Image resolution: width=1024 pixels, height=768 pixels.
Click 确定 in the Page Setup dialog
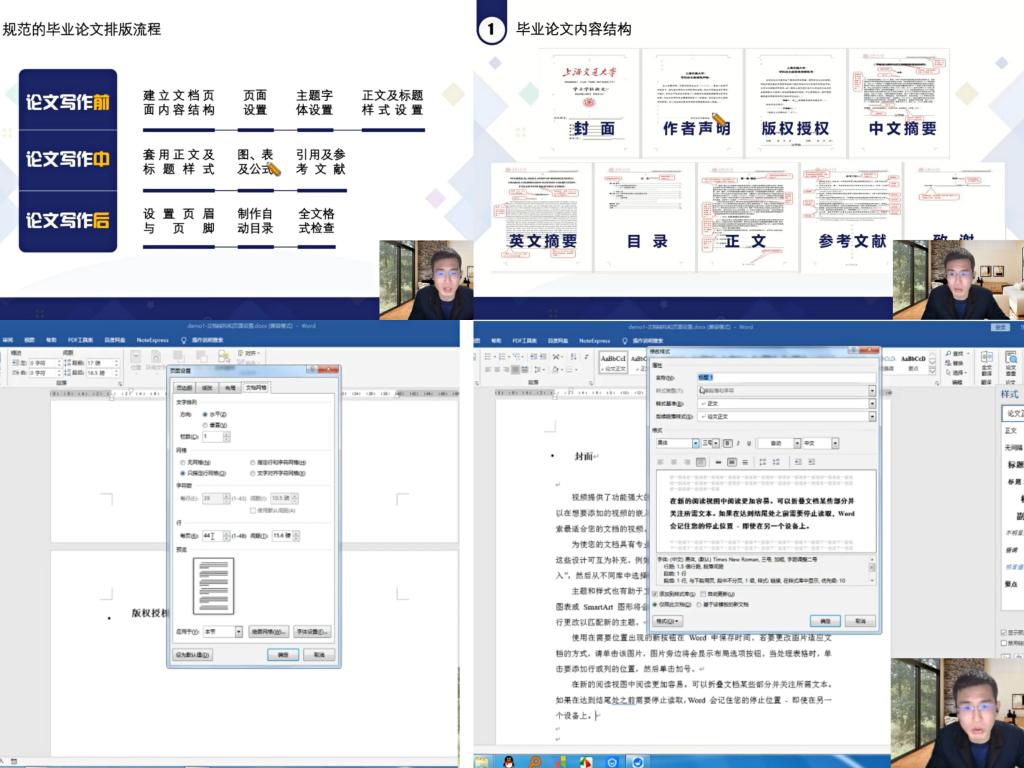(x=282, y=654)
